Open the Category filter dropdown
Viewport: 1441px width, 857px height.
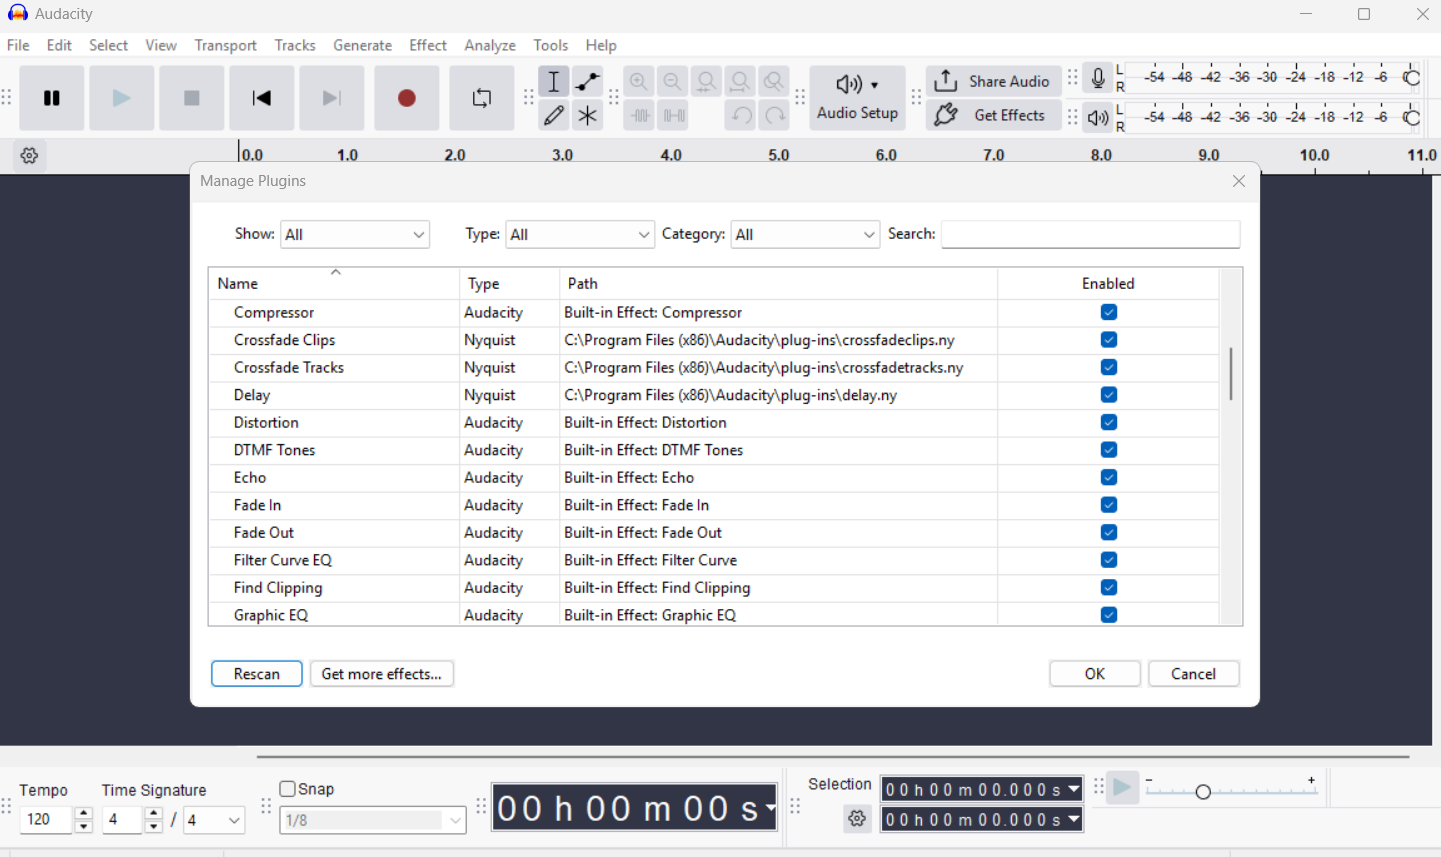pos(805,235)
